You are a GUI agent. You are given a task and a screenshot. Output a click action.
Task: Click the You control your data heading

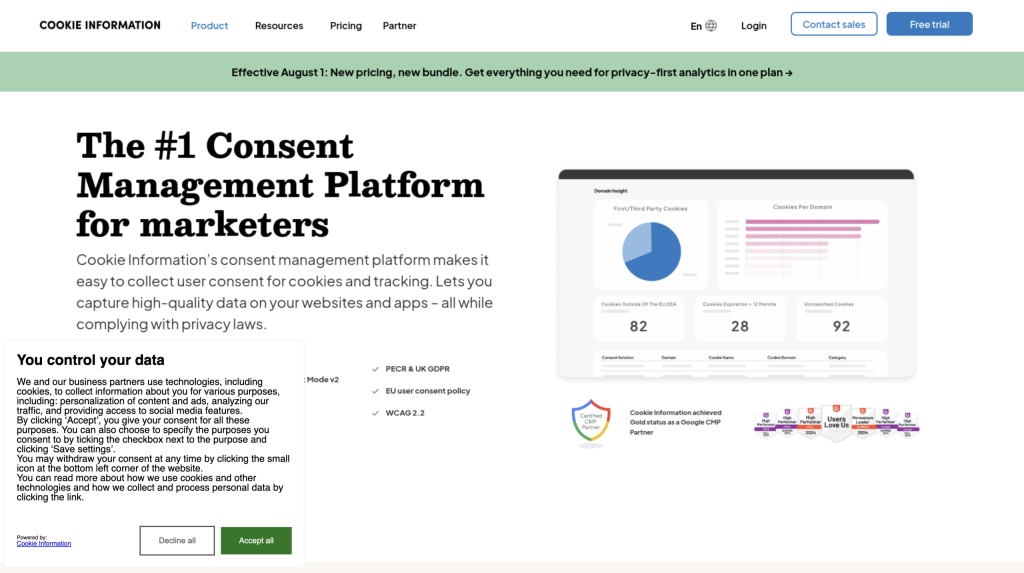tap(91, 360)
